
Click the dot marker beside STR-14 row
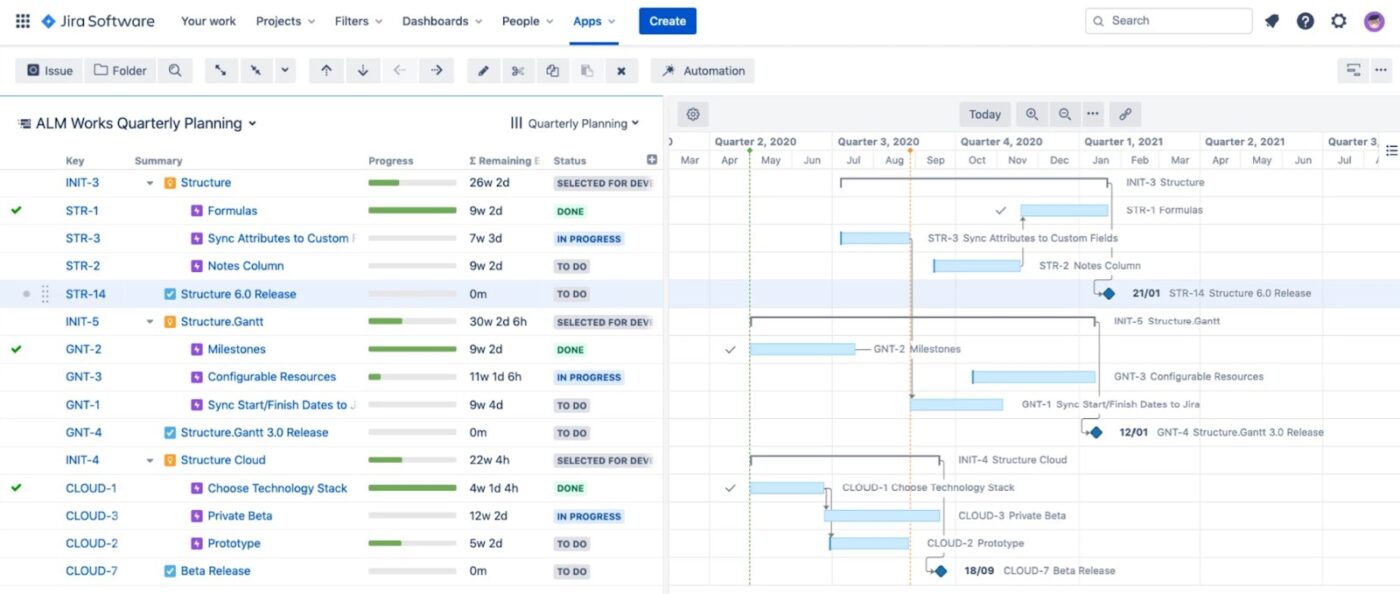(x=26, y=294)
